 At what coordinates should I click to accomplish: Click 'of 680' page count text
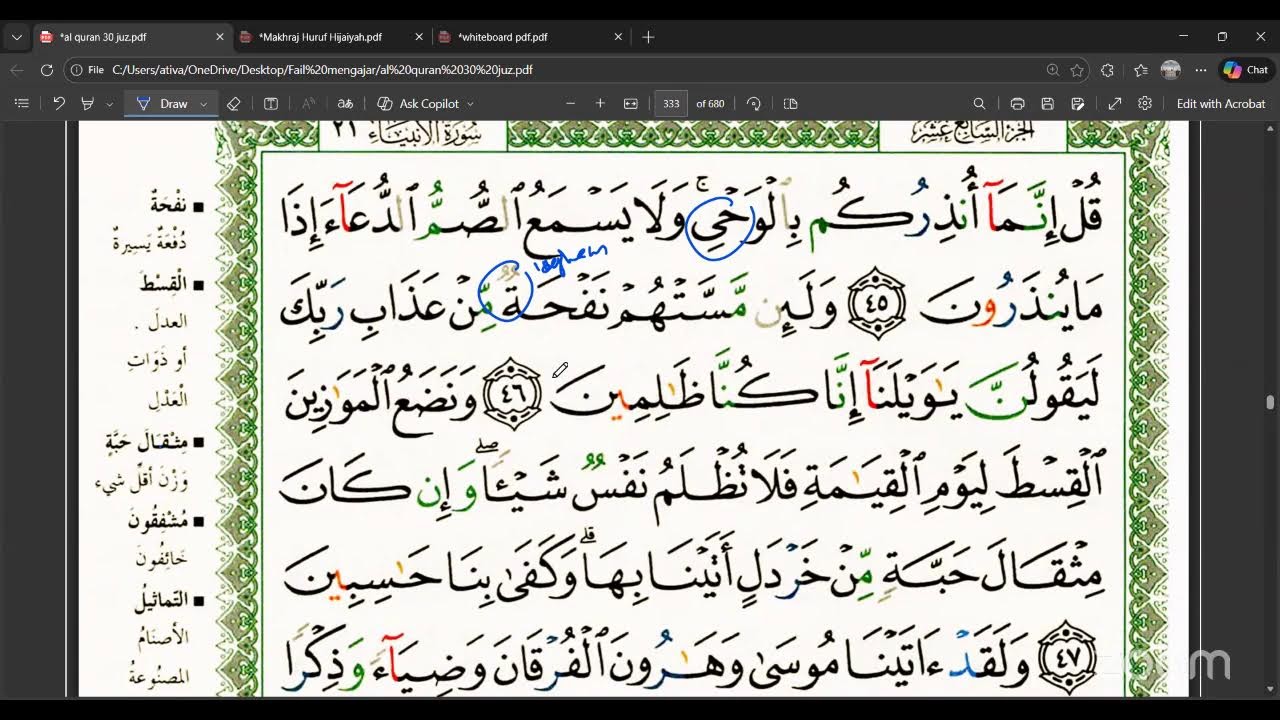click(x=710, y=103)
